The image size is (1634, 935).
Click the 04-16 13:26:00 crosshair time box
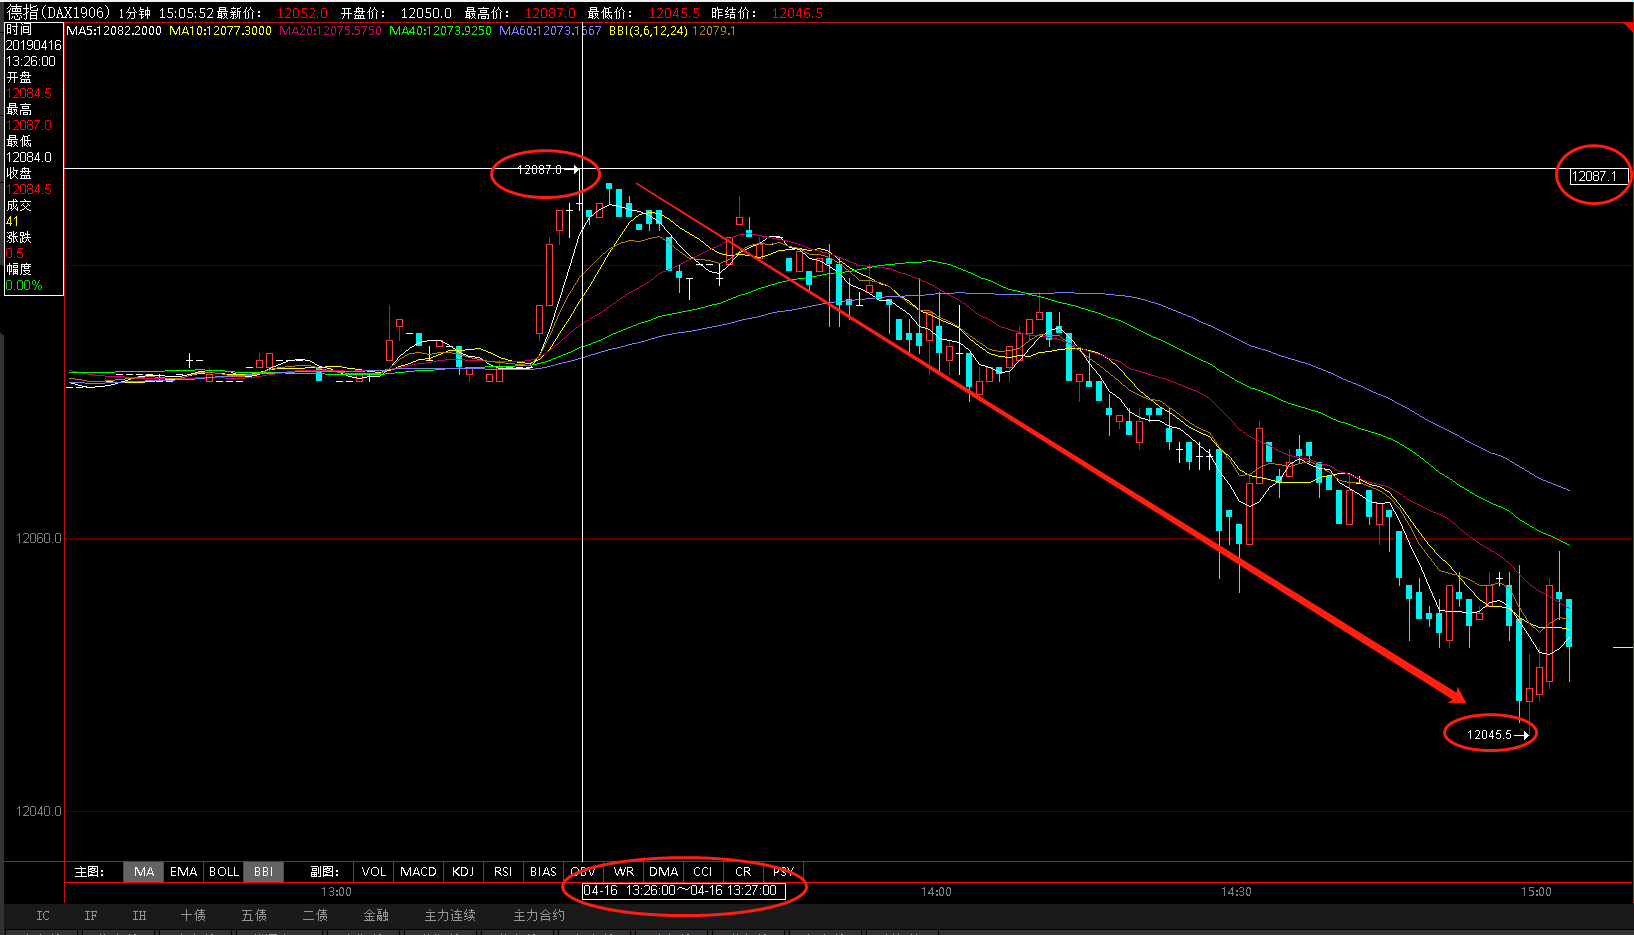point(683,891)
